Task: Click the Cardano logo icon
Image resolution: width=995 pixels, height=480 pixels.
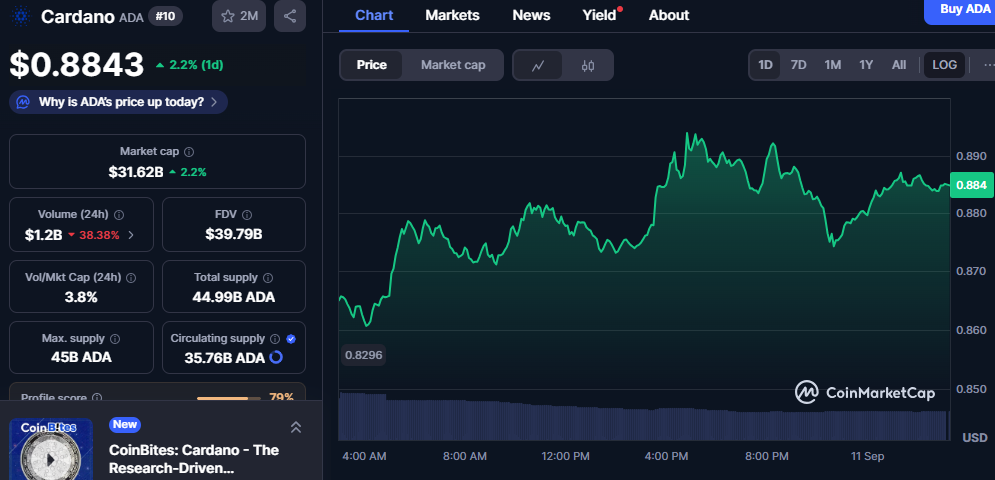Action: coord(21,16)
